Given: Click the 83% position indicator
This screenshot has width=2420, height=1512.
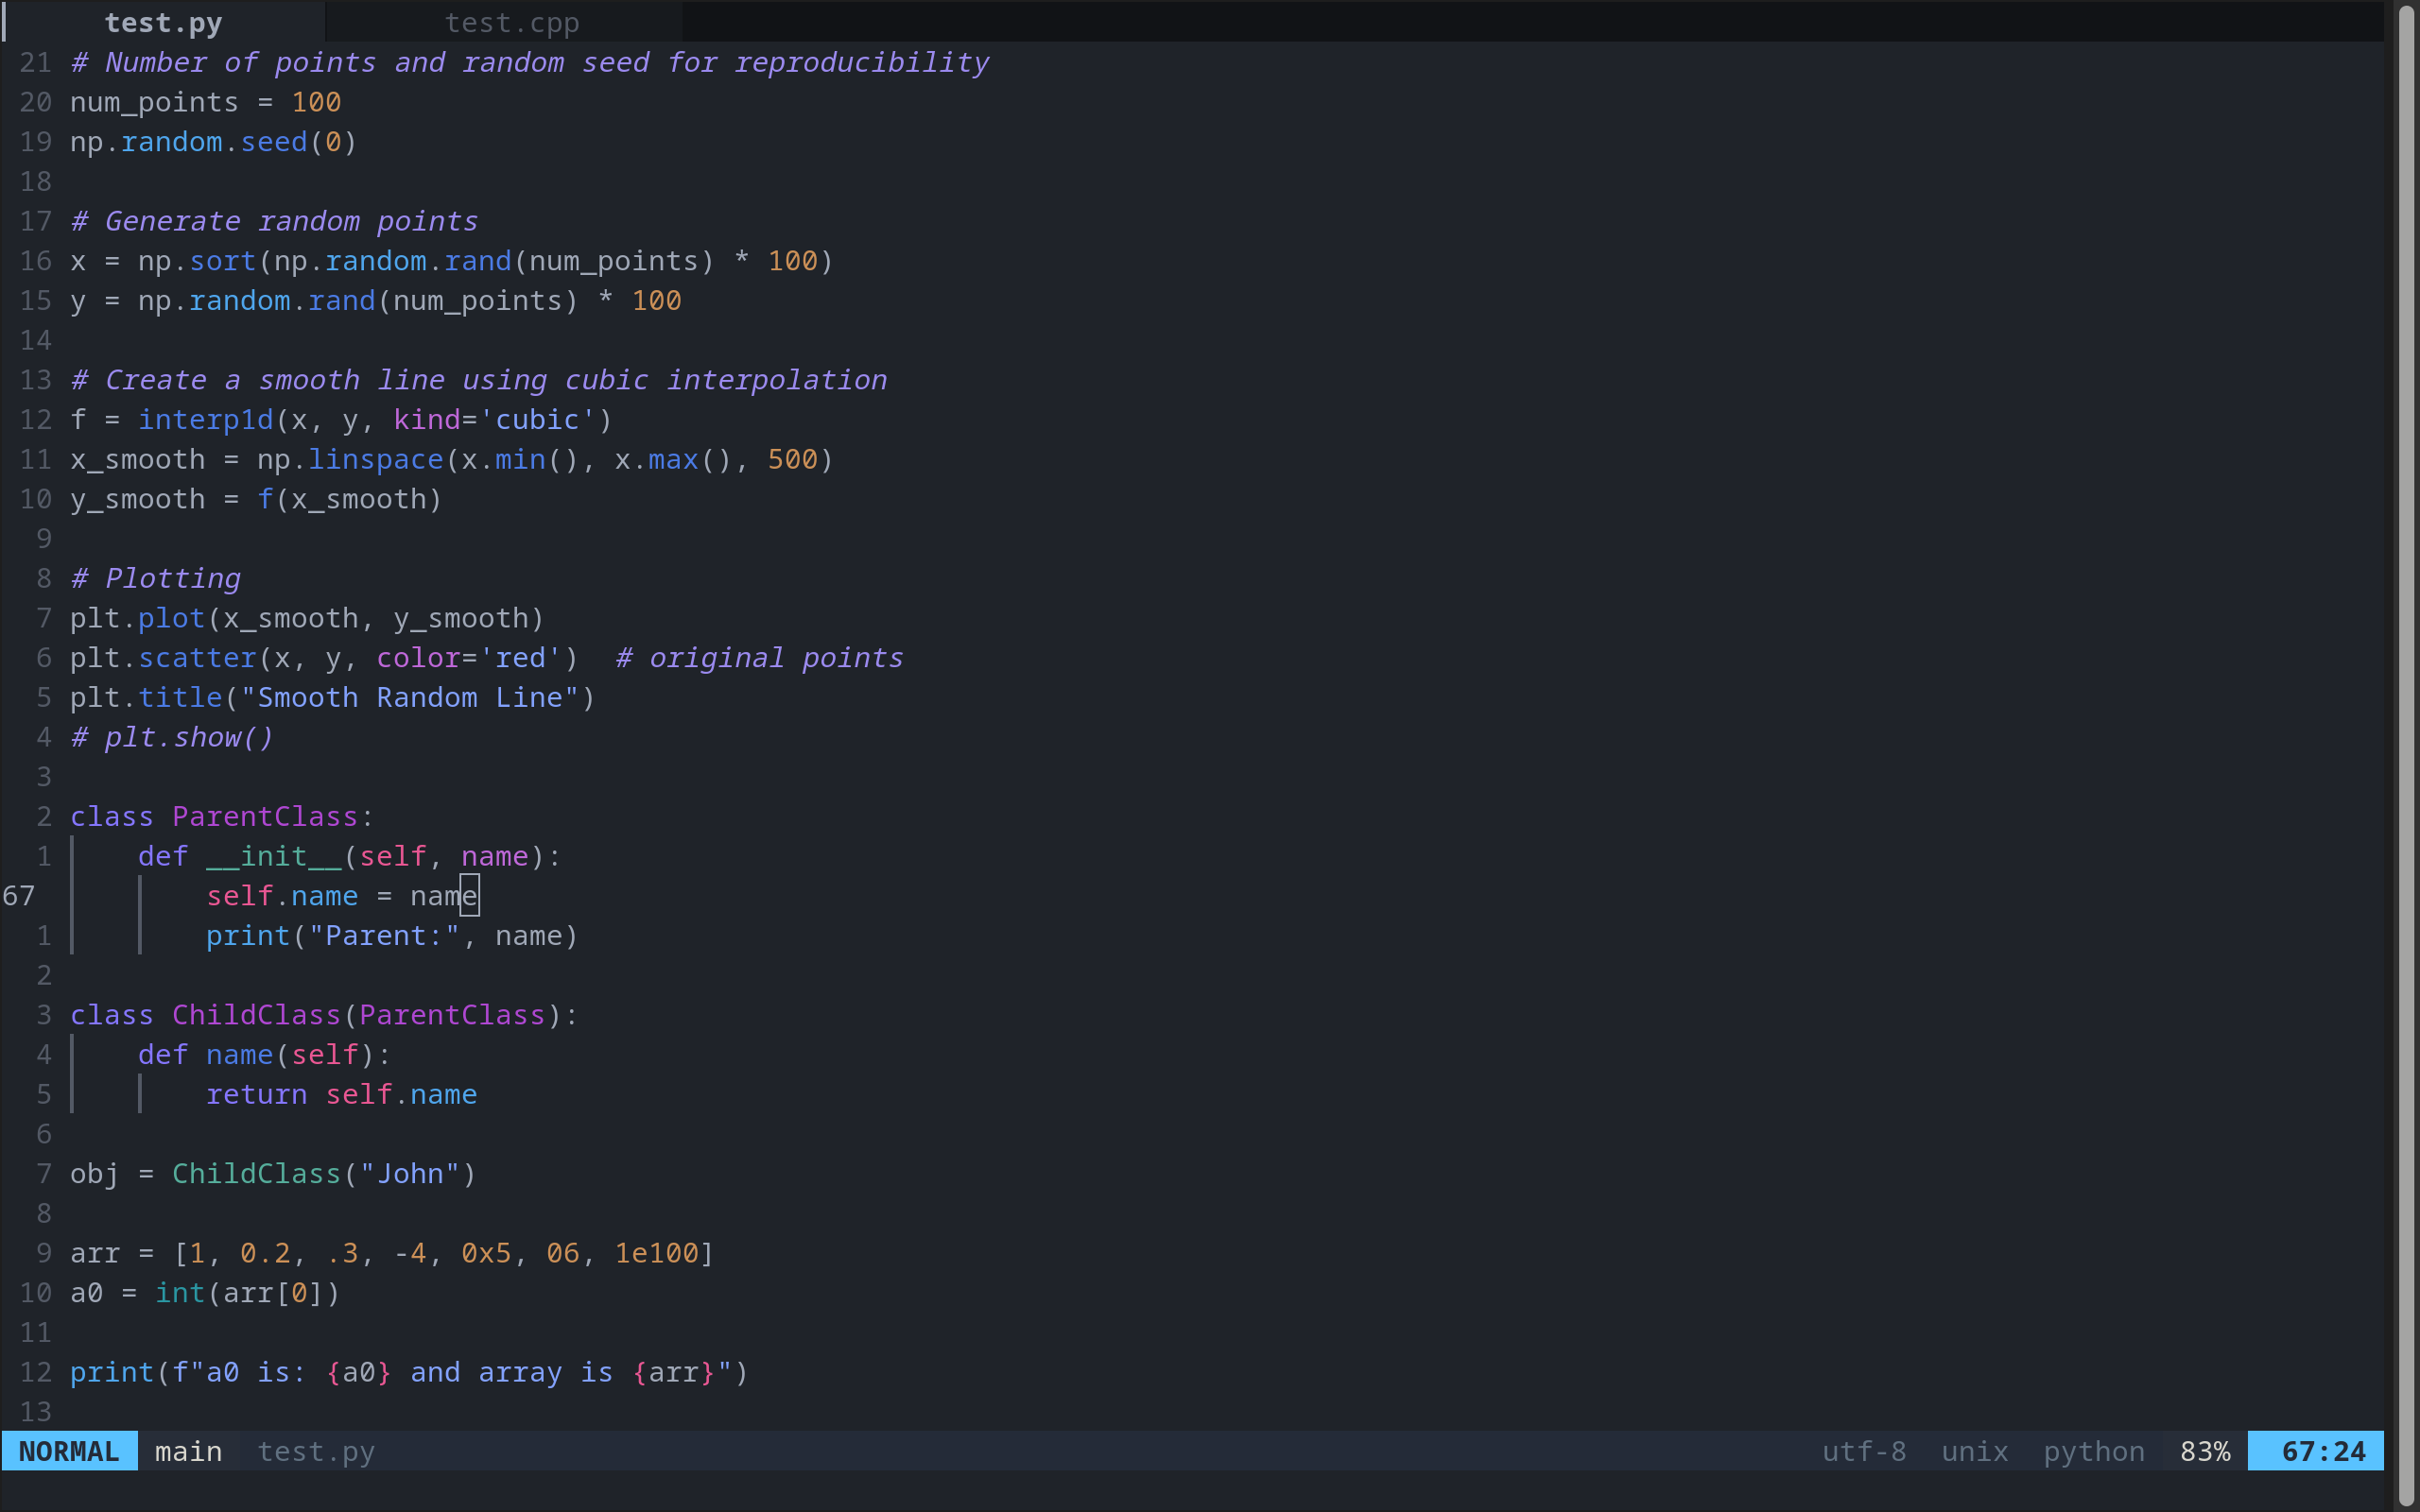Looking at the screenshot, I should (x=2205, y=1451).
